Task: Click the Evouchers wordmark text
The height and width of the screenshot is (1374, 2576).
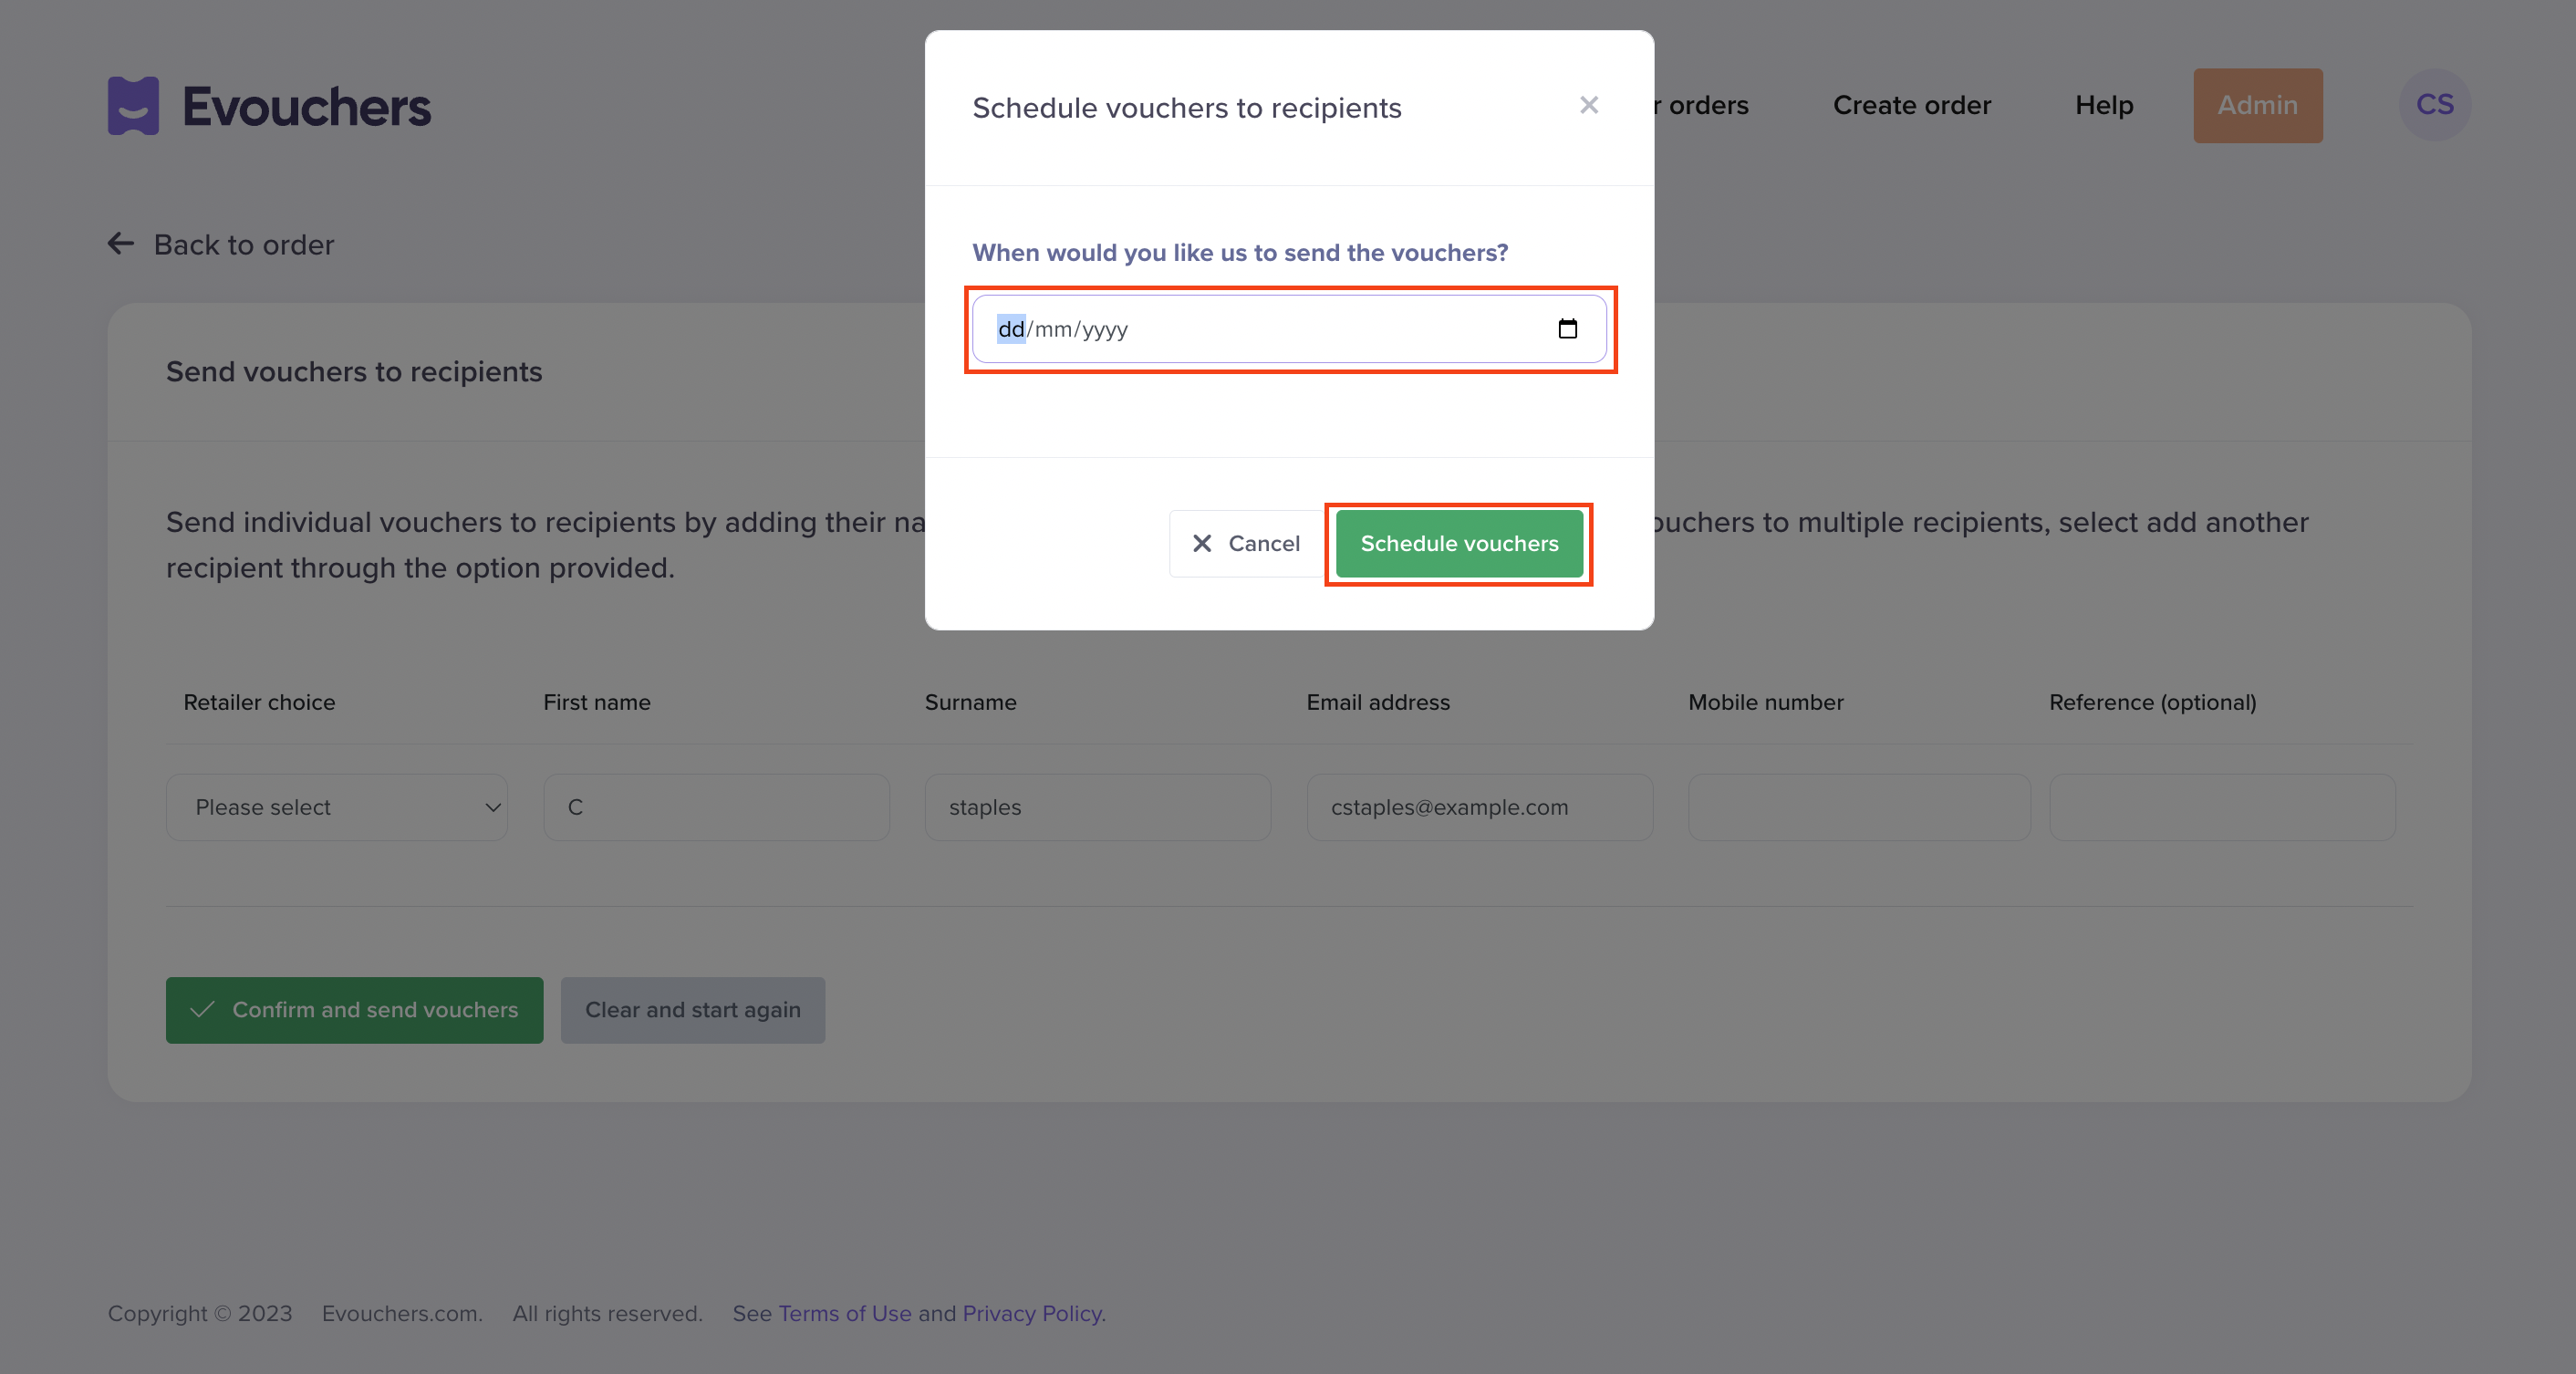Action: 306,107
